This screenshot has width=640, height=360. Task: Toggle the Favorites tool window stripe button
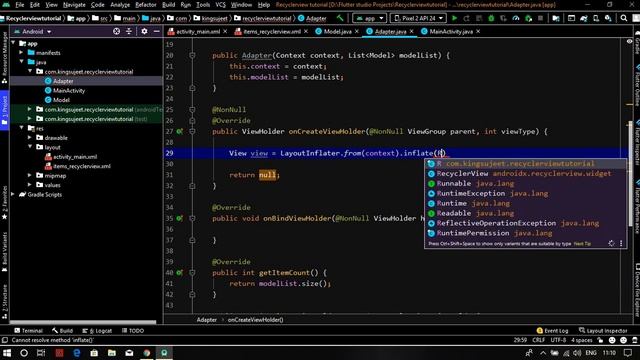[4, 203]
